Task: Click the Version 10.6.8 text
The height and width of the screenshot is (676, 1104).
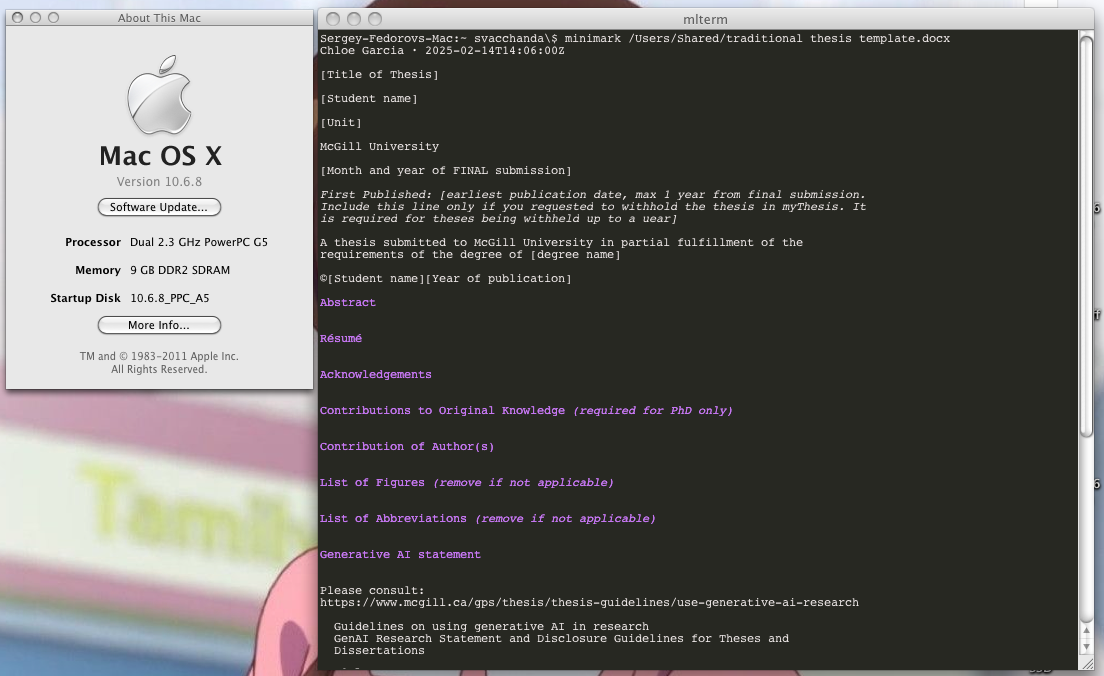Action: pos(159,182)
